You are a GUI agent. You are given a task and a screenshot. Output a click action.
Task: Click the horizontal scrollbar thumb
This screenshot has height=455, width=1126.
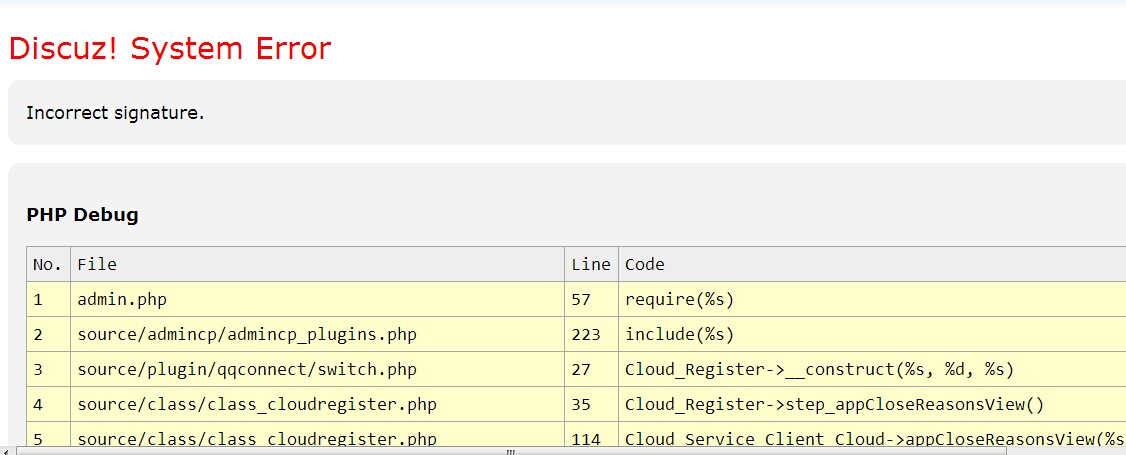click(510, 451)
